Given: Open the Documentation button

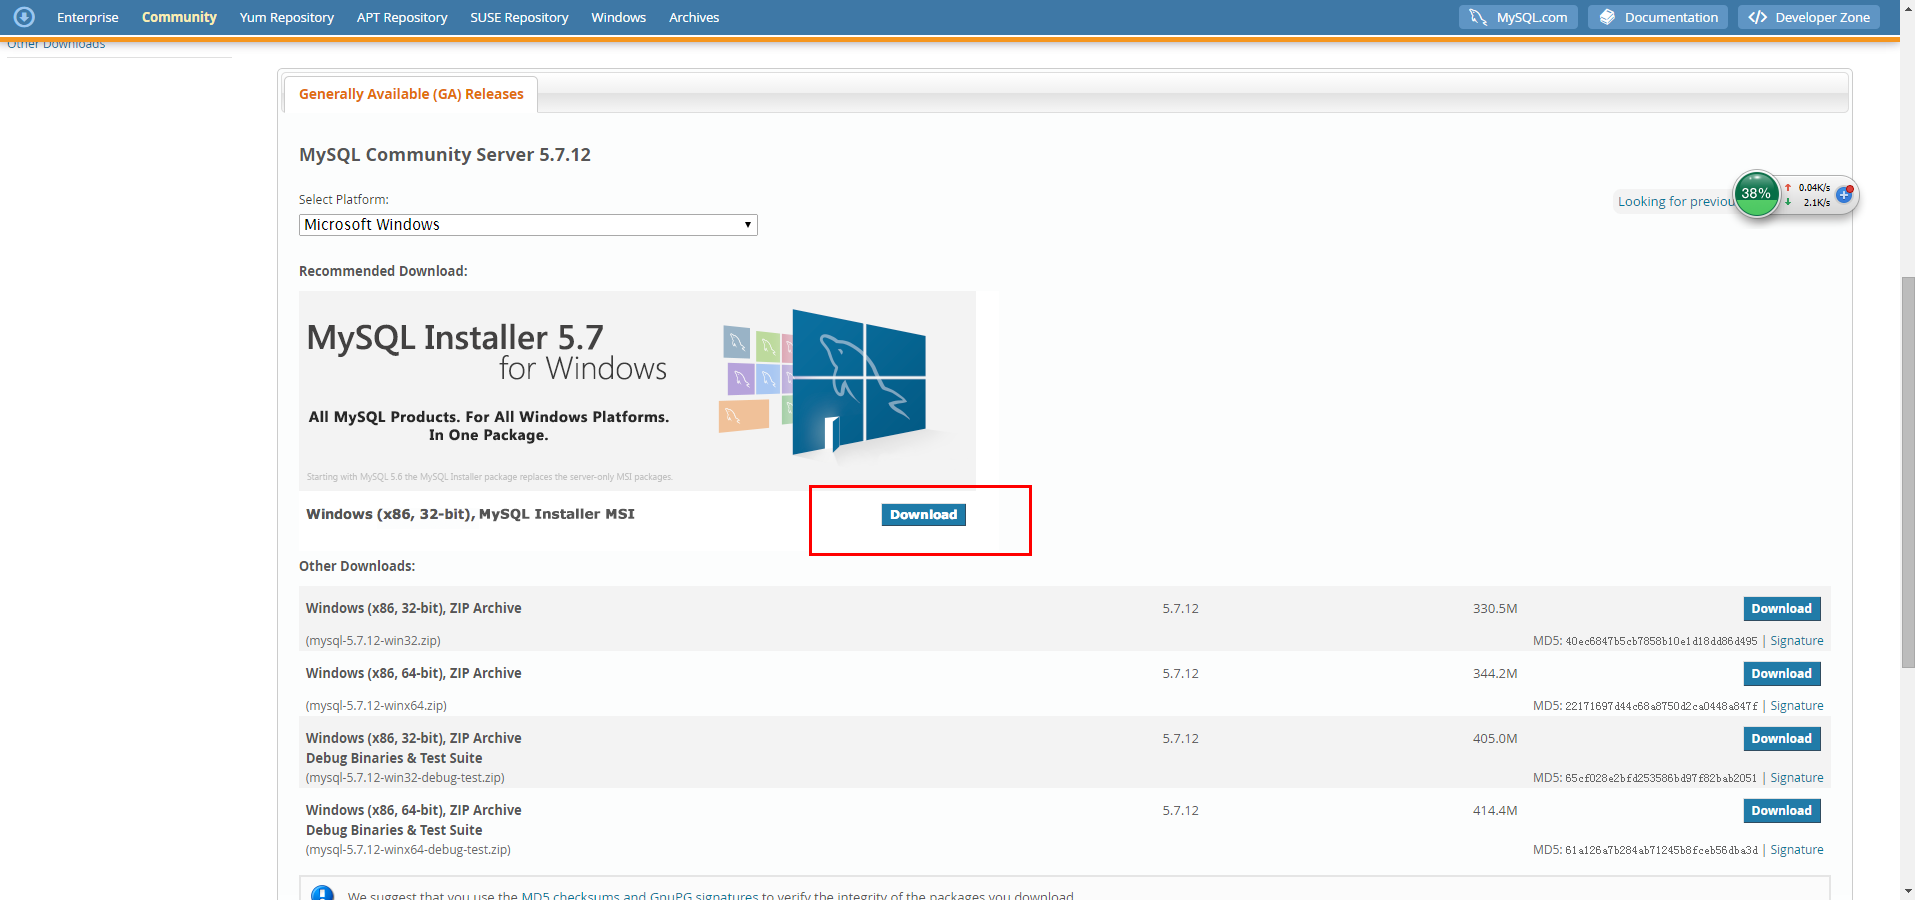Looking at the screenshot, I should (x=1658, y=17).
